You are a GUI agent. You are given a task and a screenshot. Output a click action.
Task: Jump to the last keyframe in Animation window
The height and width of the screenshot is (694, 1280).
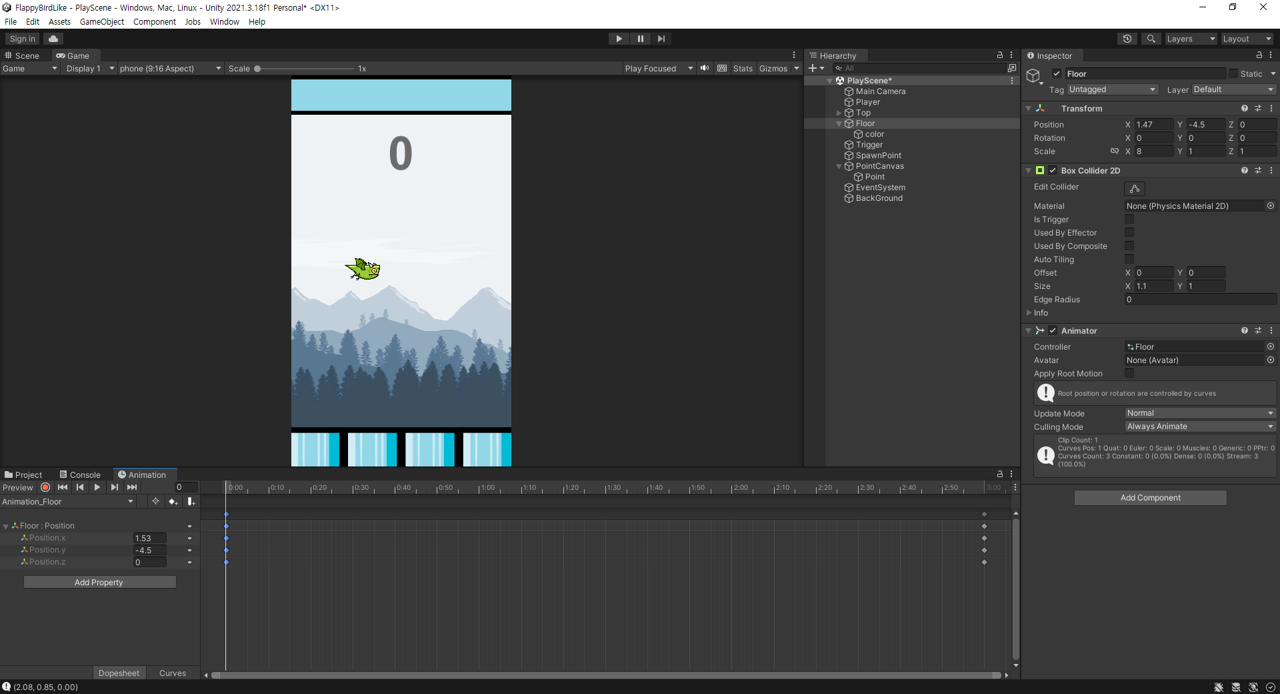tap(132, 488)
